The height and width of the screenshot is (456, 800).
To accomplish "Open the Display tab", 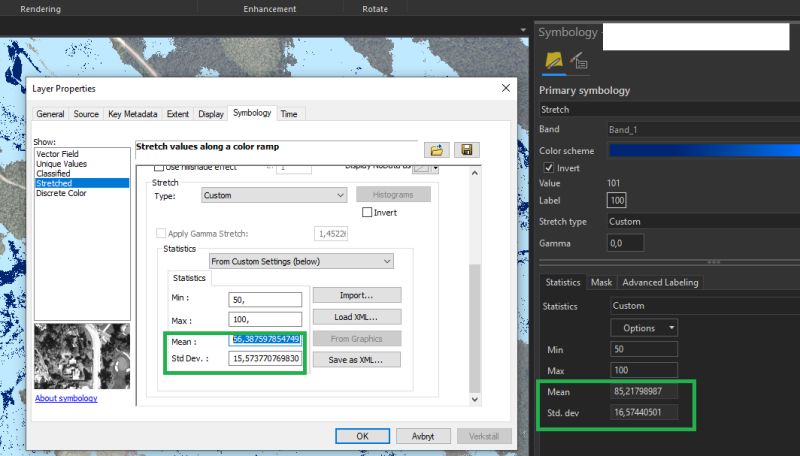I will [x=211, y=114].
